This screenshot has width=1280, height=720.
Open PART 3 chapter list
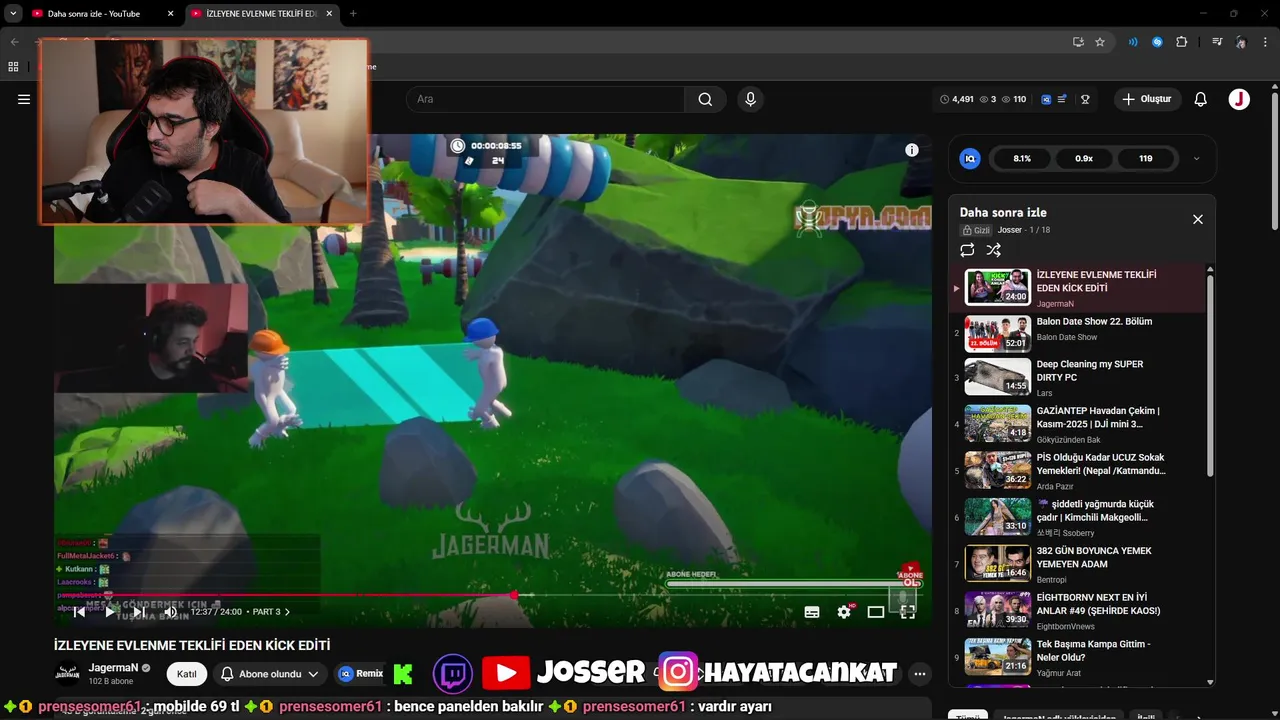(x=272, y=612)
